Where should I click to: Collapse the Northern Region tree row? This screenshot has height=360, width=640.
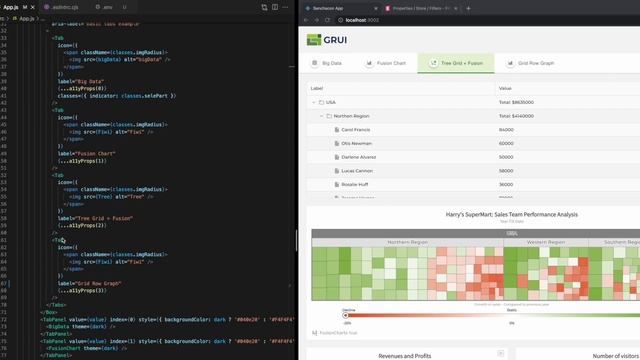(322, 116)
